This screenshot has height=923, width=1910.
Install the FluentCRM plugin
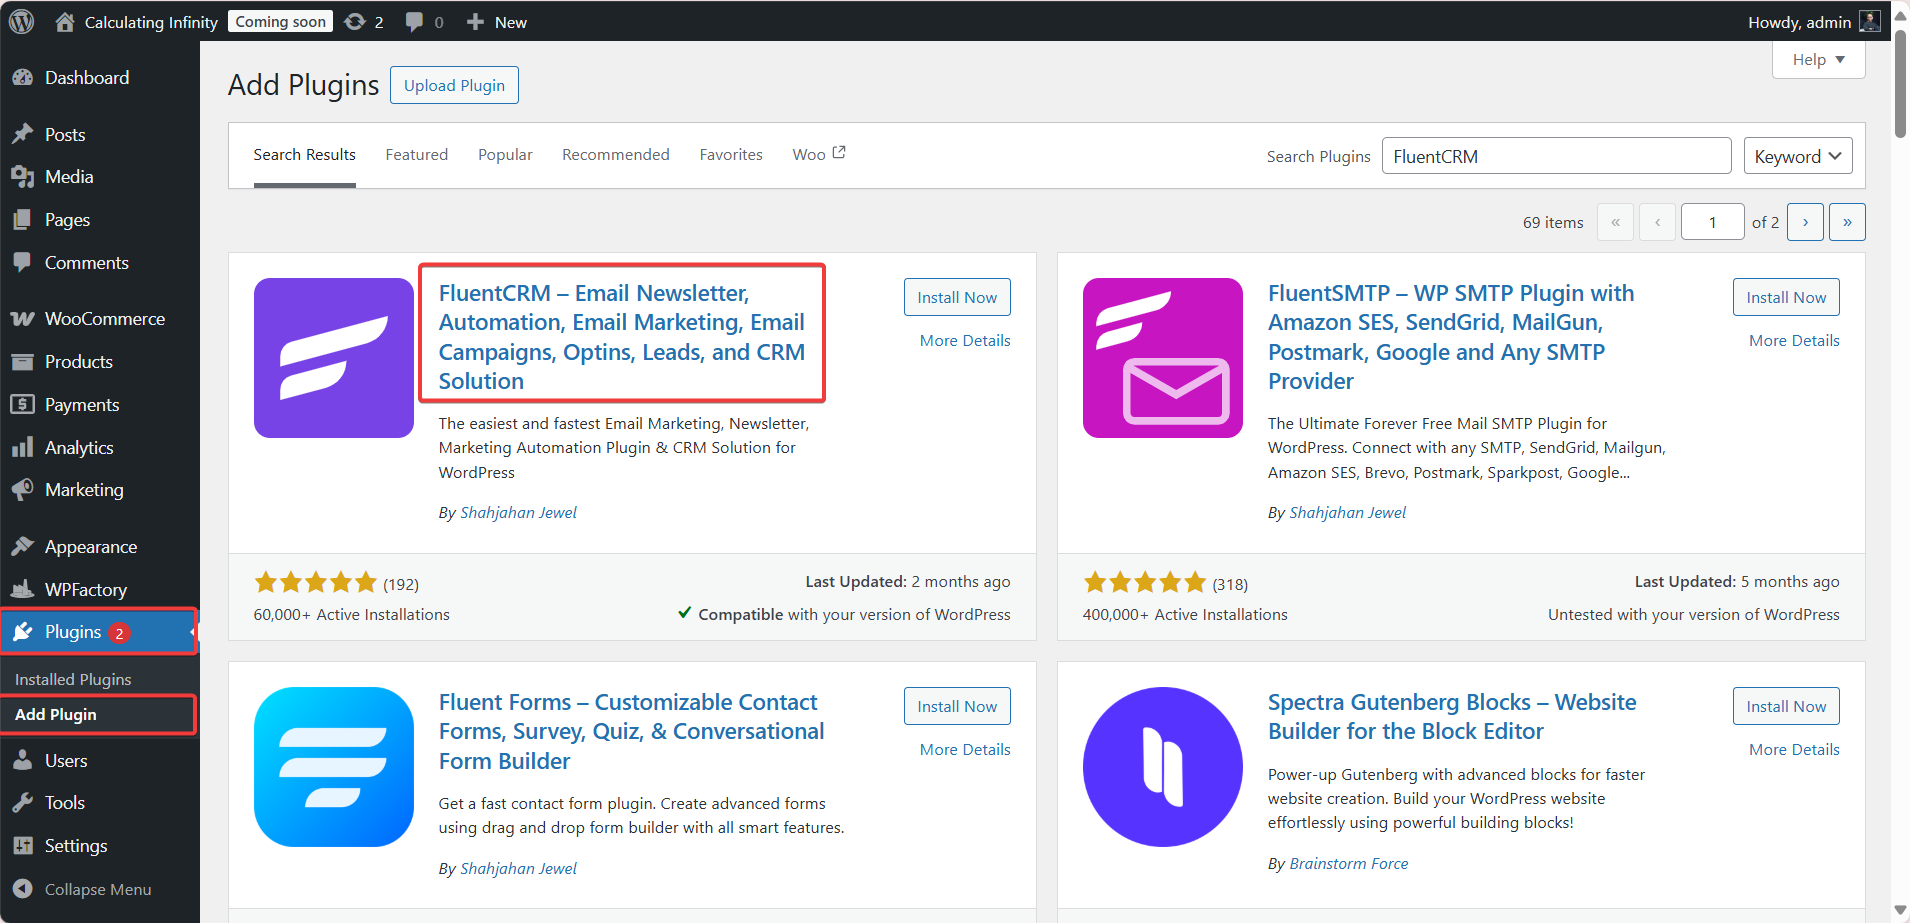[x=956, y=296]
